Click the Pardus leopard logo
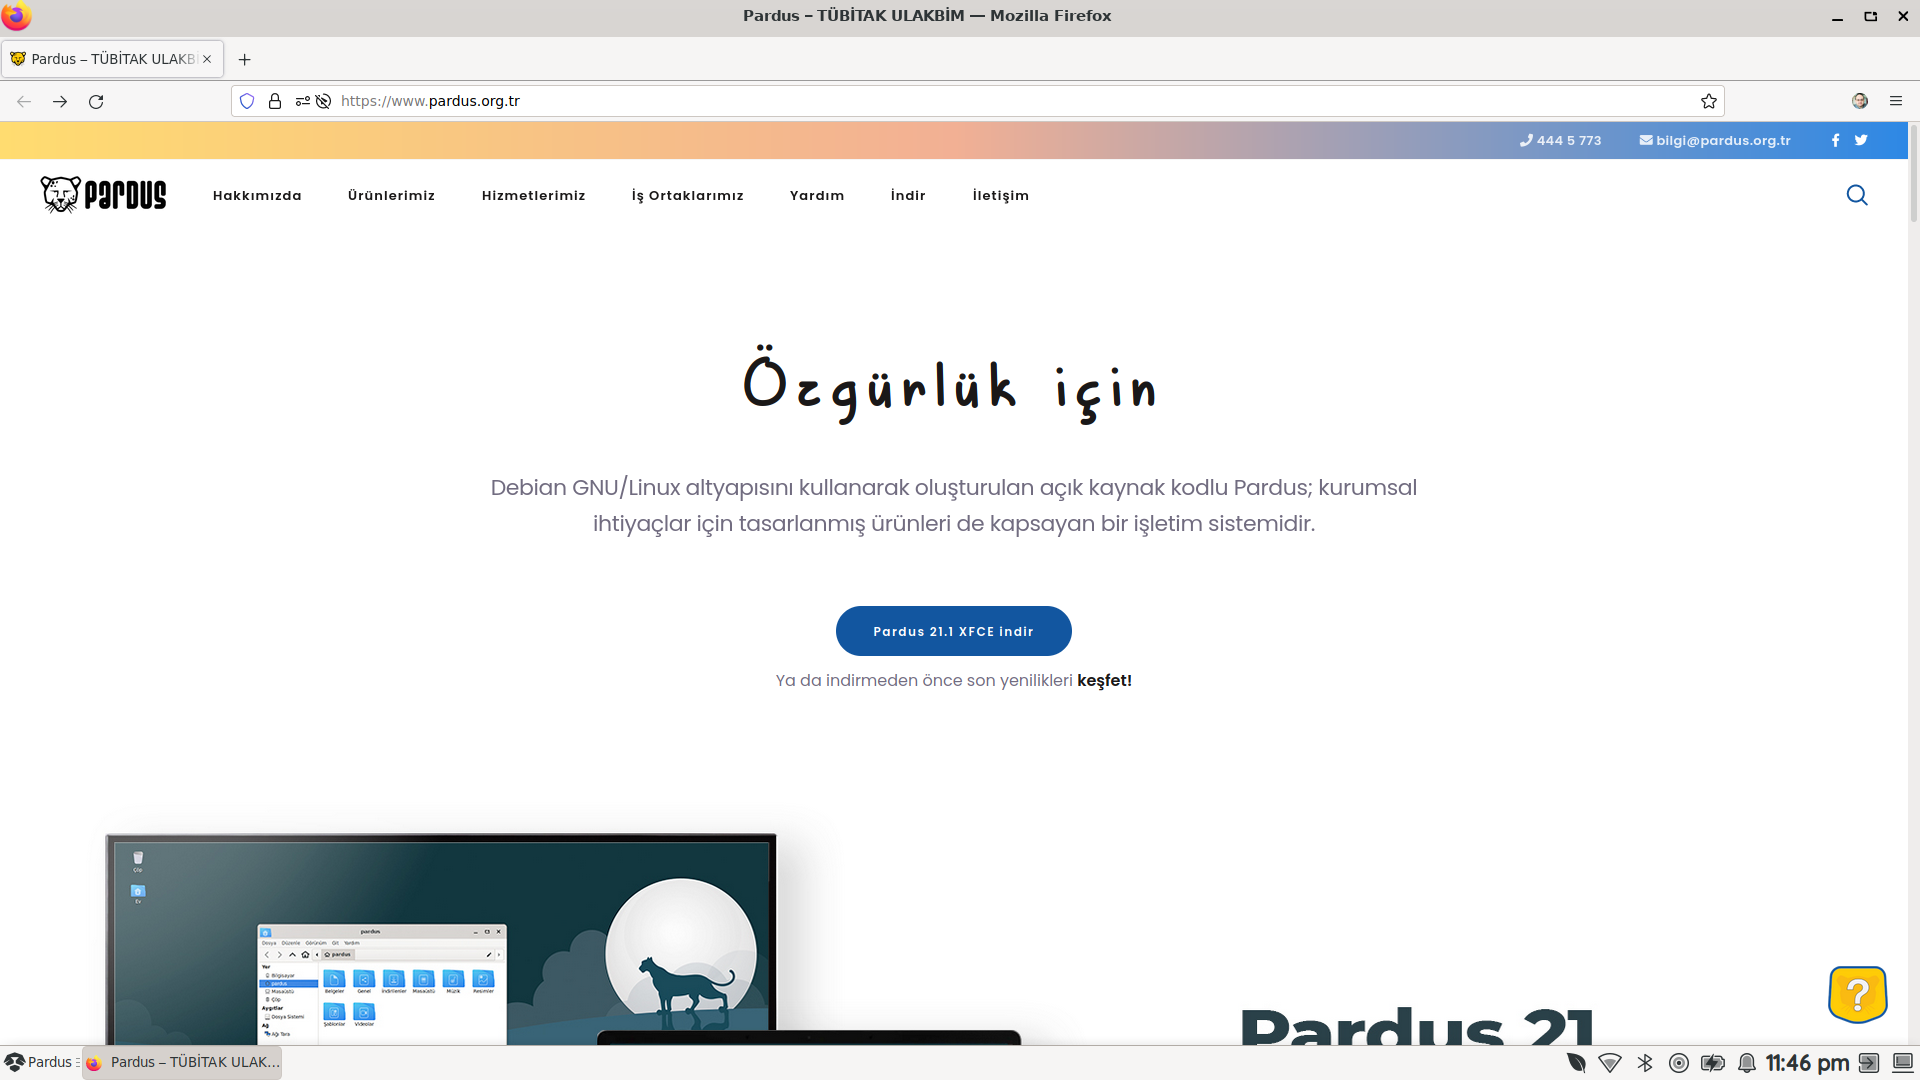Screen dimensions: 1920x1080 click(x=103, y=194)
